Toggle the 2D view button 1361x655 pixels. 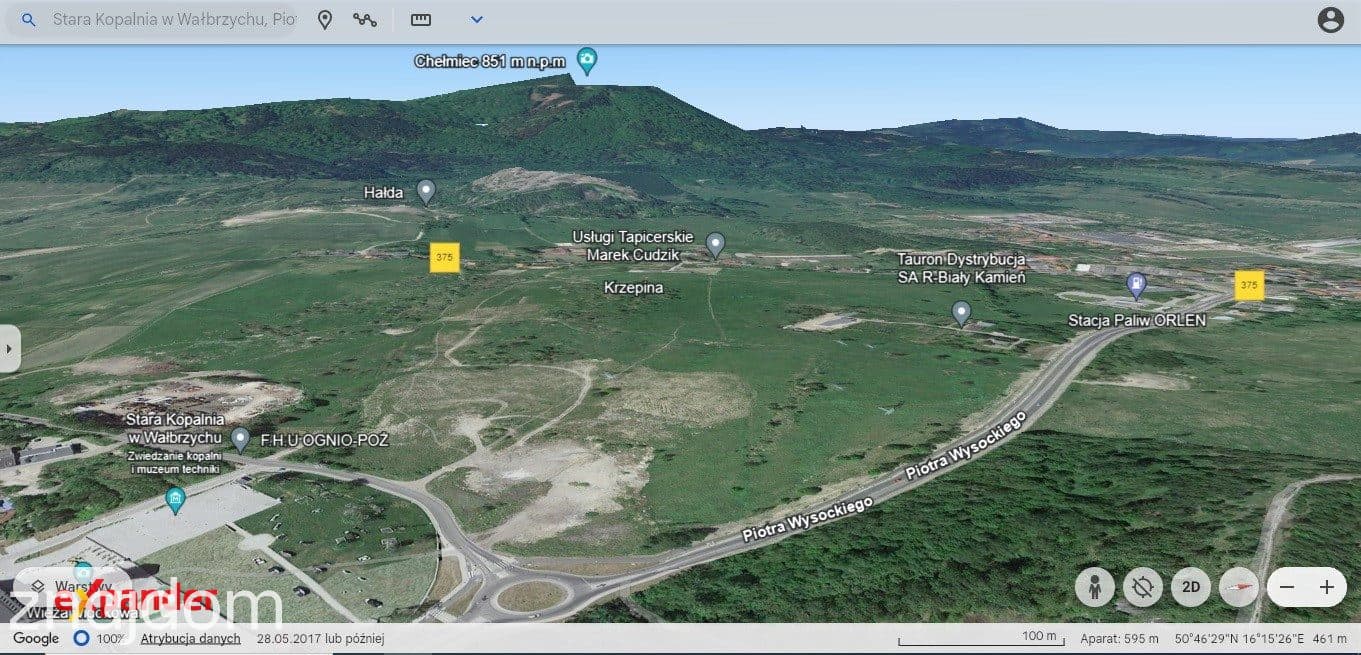[x=1191, y=587]
